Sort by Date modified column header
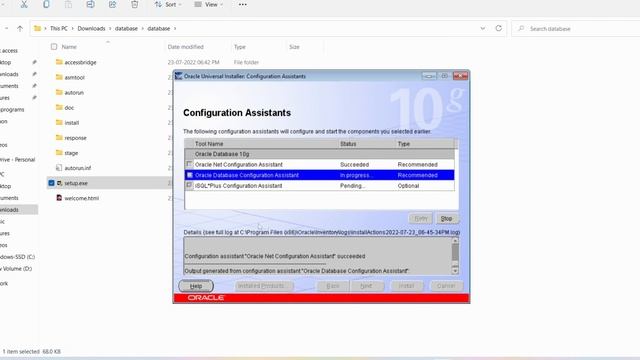640x360 pixels. [x=185, y=47]
